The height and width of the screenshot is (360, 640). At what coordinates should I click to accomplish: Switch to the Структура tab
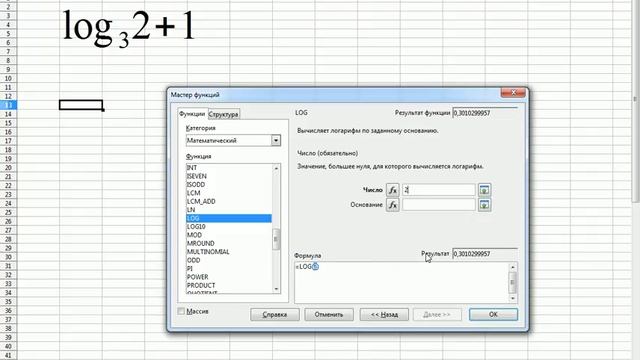click(x=223, y=114)
